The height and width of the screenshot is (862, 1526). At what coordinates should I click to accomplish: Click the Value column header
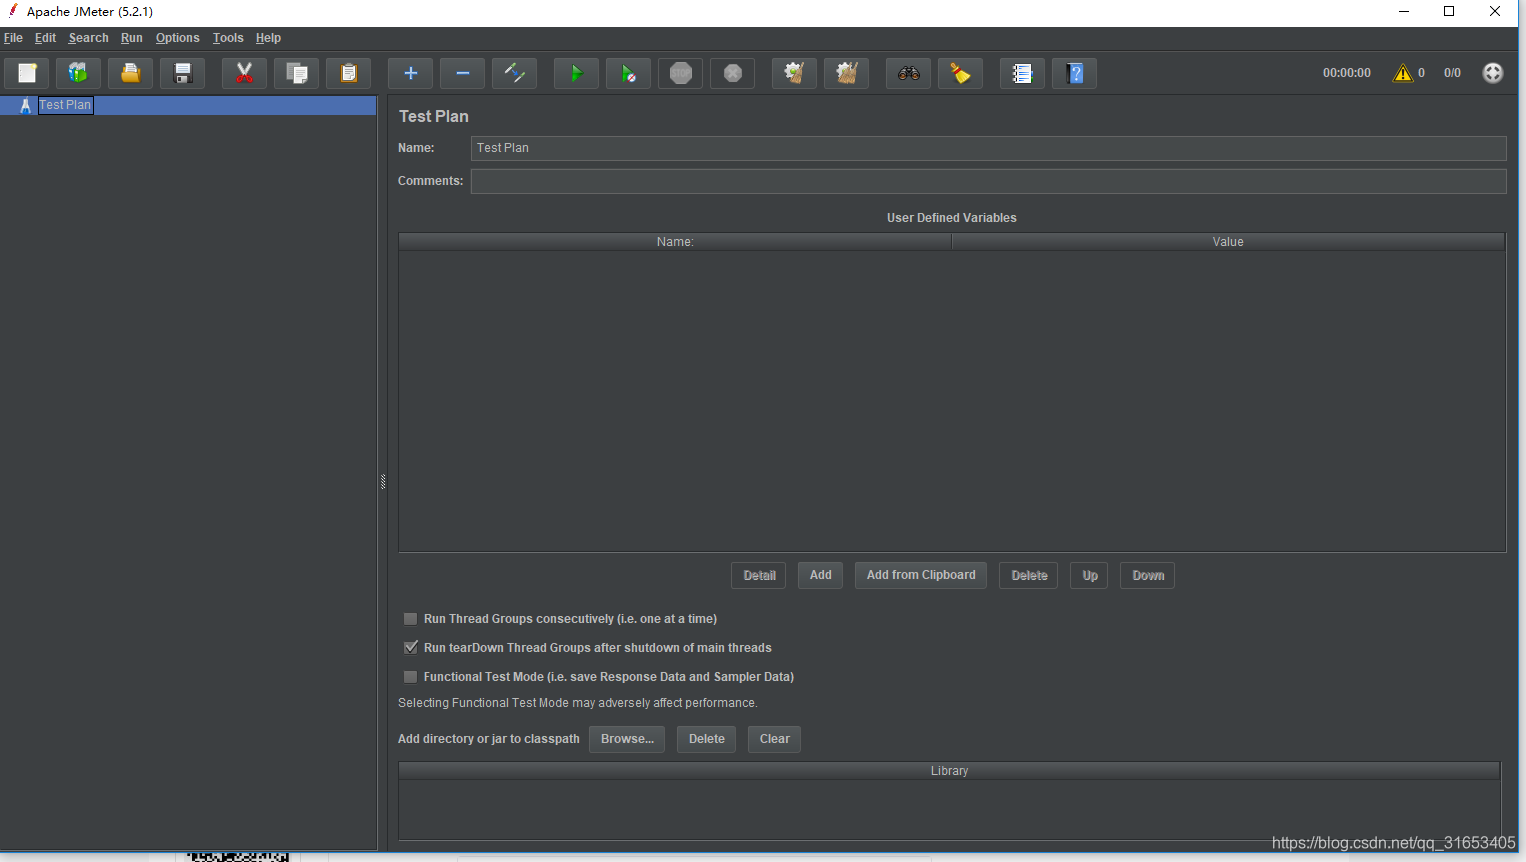pos(1228,242)
